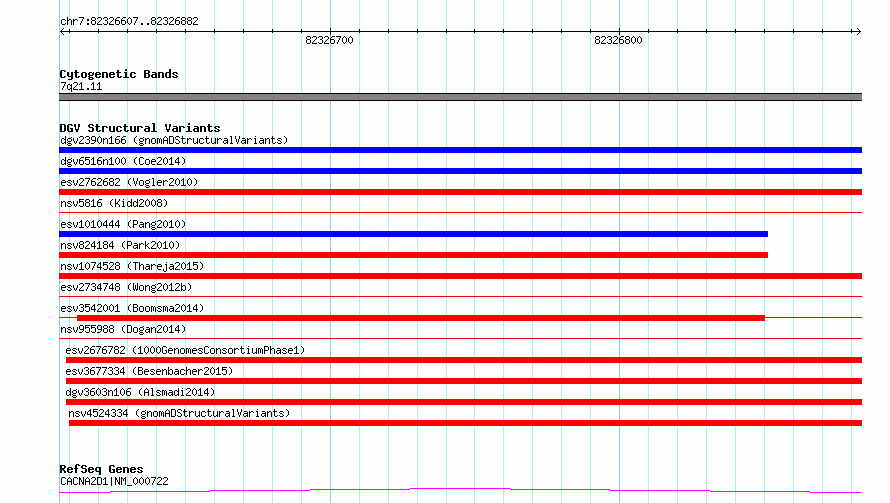Open esv3677334 (Besenbacher2015) variant label

point(149,371)
